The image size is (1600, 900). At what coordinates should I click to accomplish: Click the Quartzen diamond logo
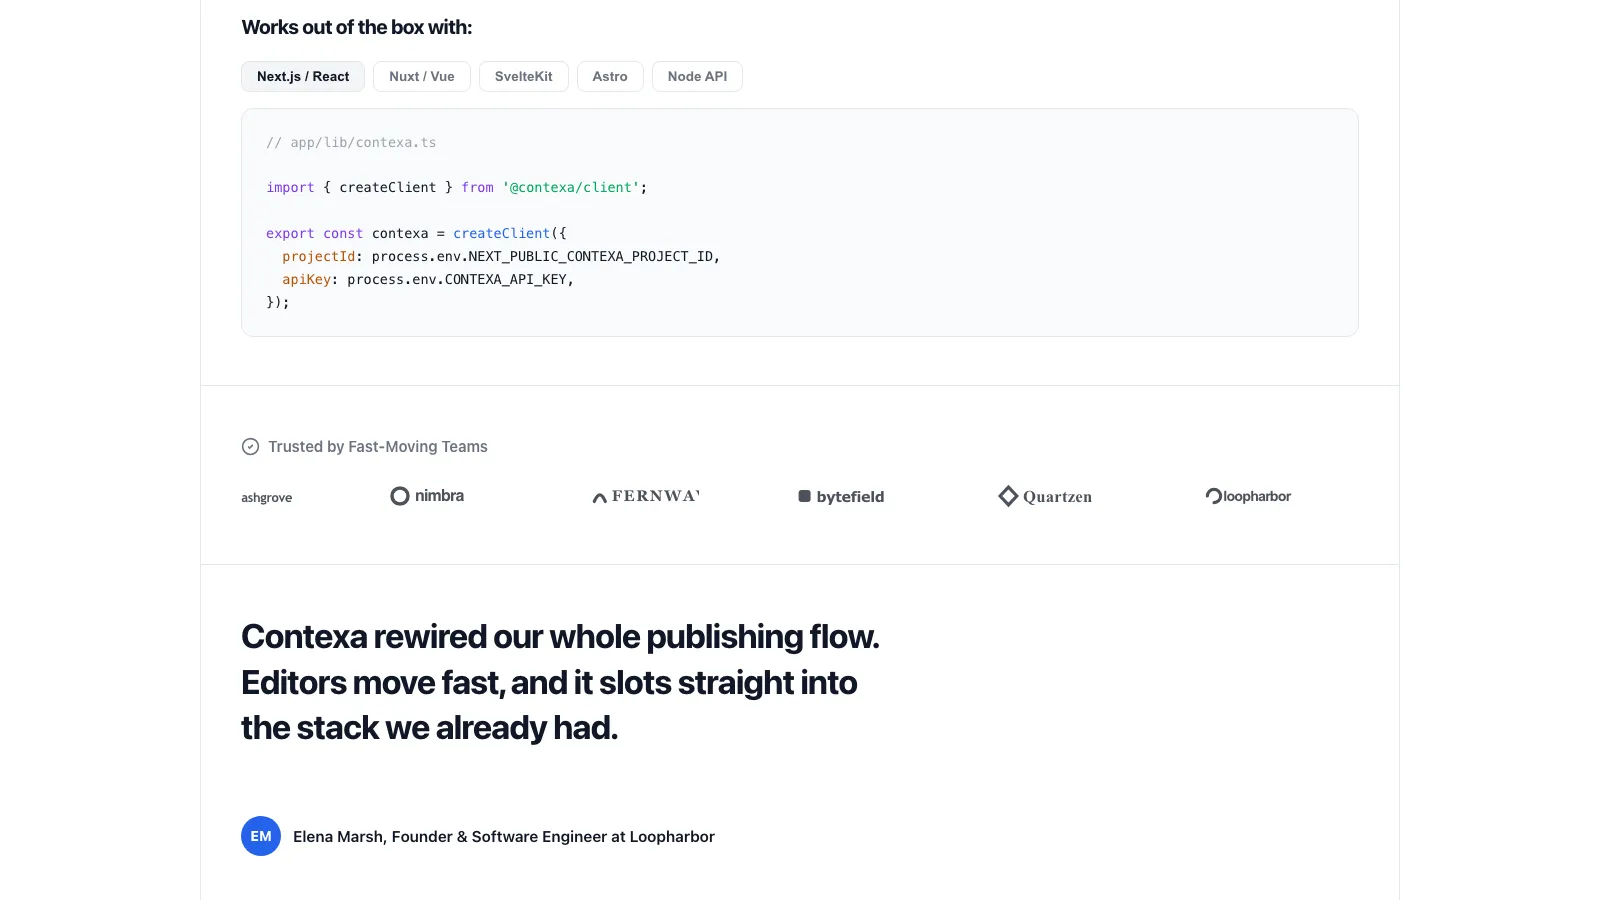coord(1045,496)
